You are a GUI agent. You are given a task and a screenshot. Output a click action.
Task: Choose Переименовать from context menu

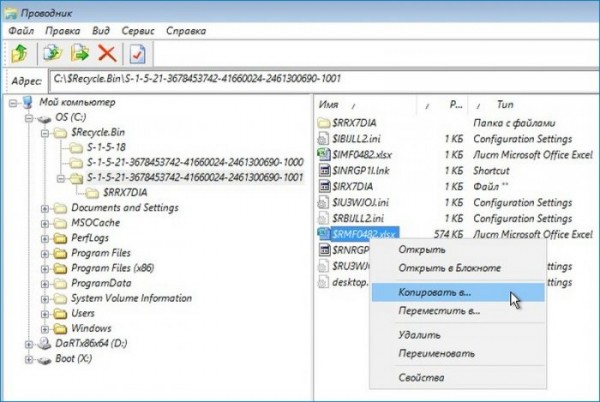(458, 353)
